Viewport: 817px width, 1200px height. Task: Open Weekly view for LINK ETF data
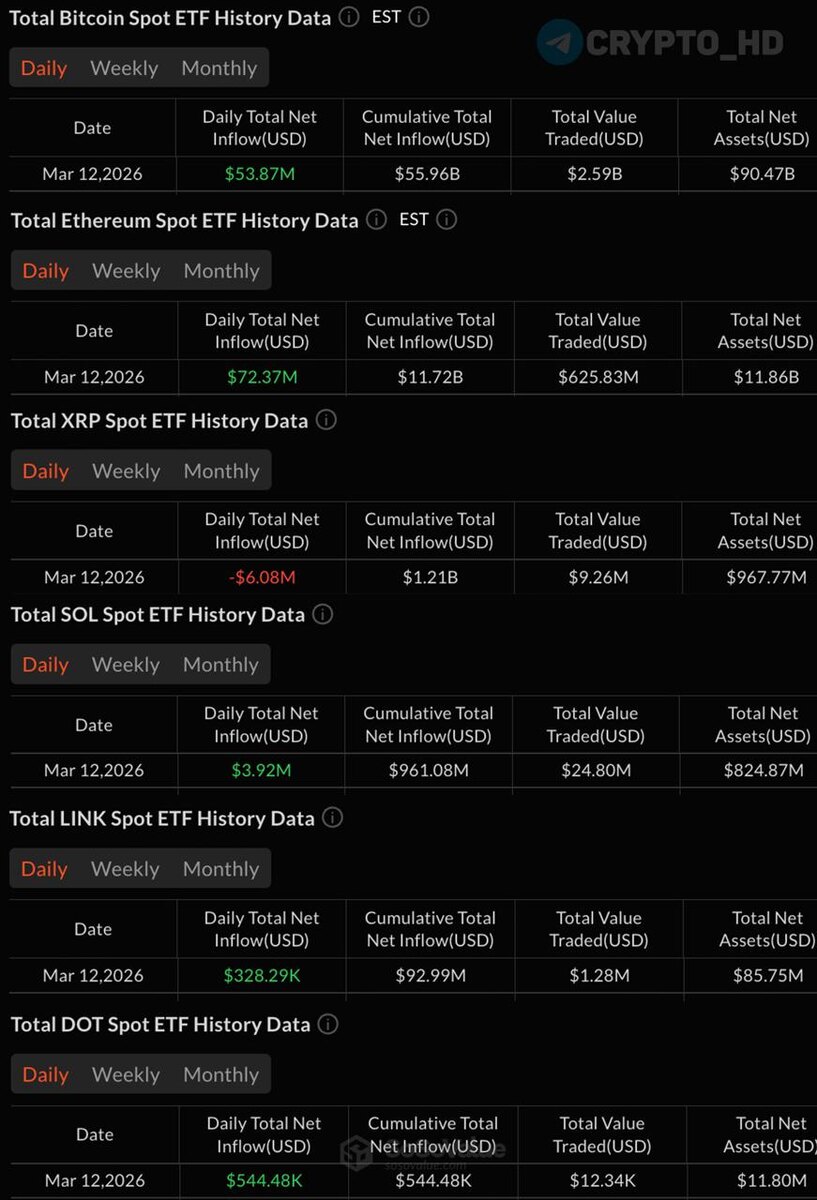click(125, 869)
